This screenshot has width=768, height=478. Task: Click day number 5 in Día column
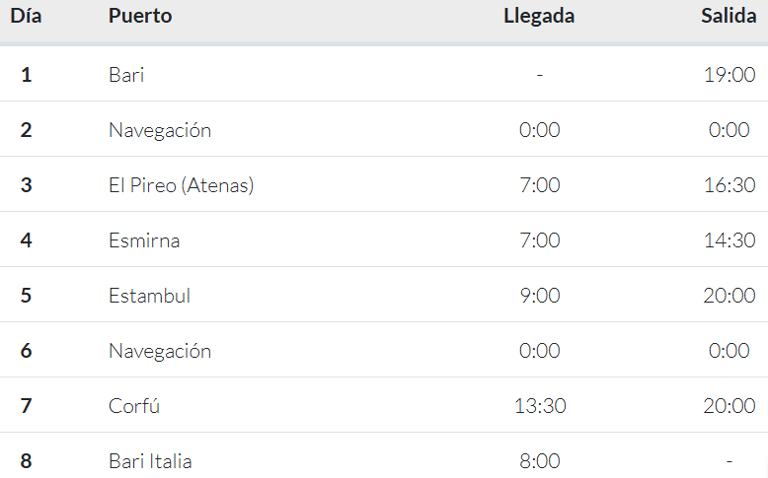(26, 296)
